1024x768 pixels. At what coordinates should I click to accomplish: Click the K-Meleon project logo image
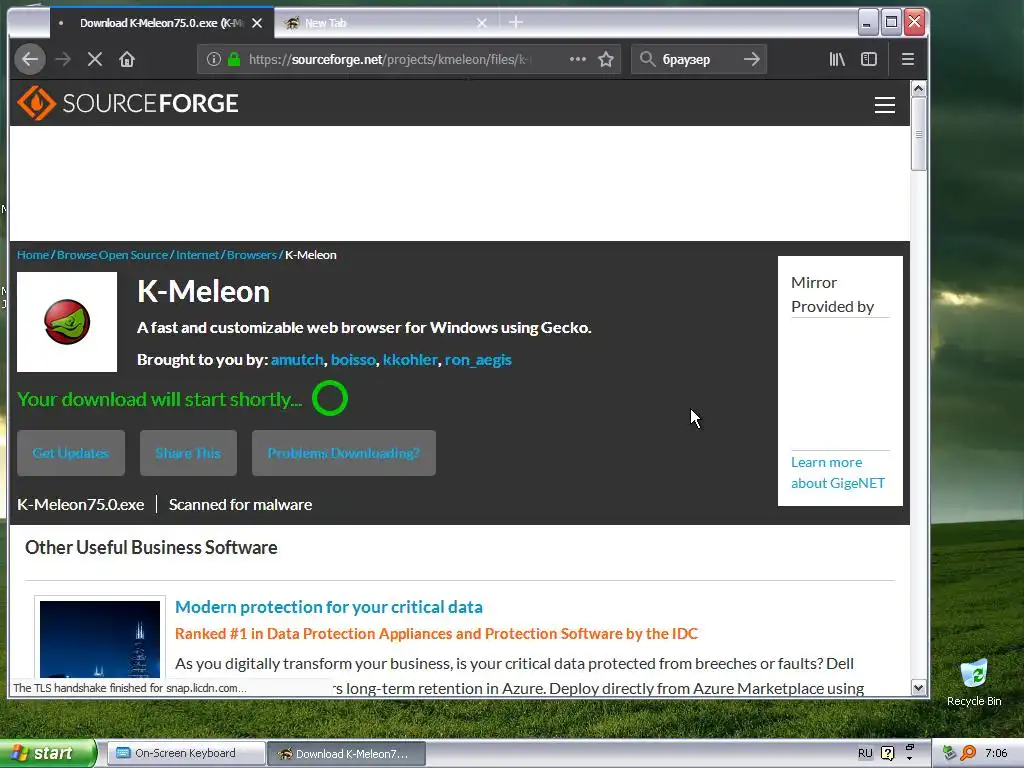tap(67, 322)
